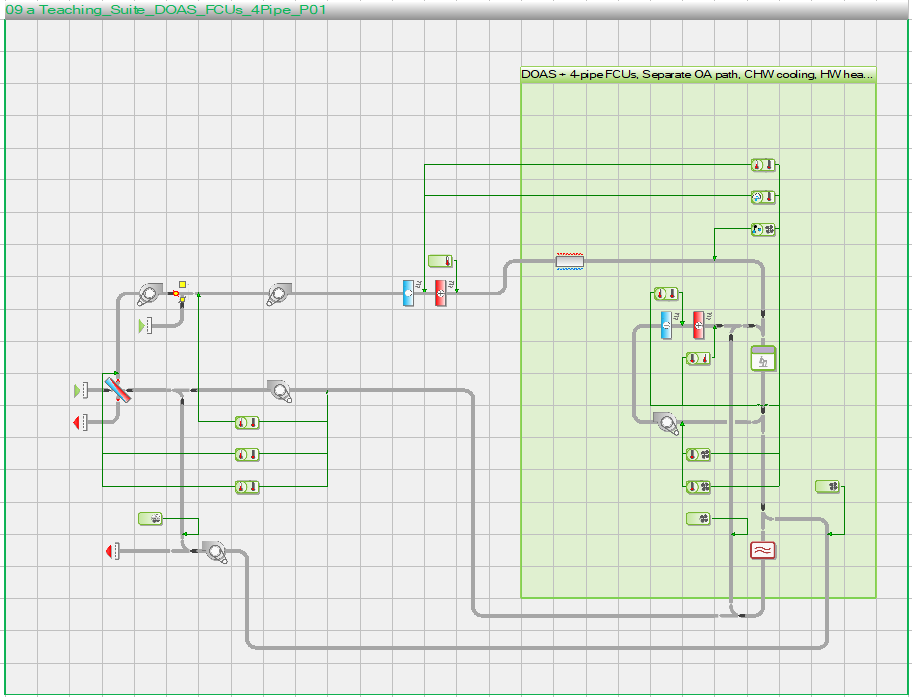912x697 pixels.
Task: Select the bottom exhaust fan beside red outlet
Action: (215, 552)
